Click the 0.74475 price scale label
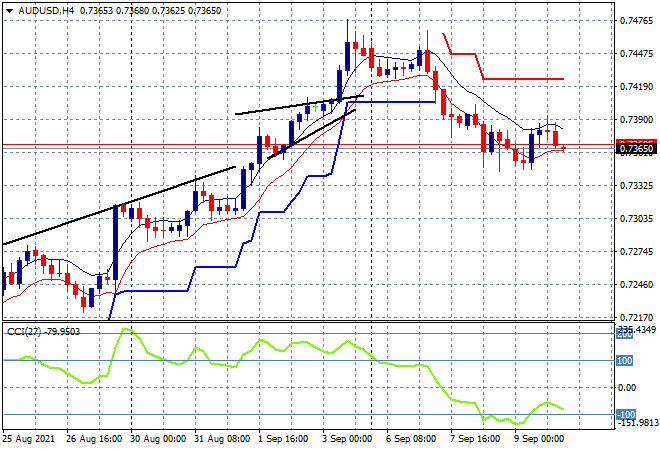This screenshot has width=660, height=450. coord(636,53)
